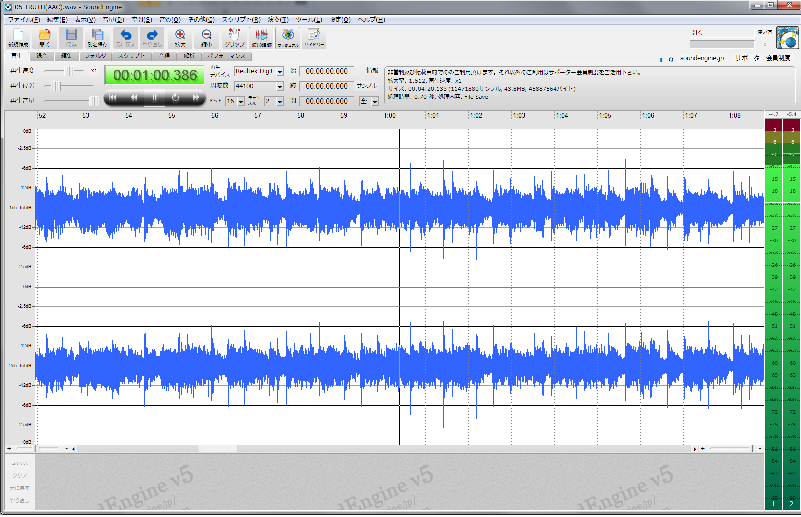
Task: Click the scrollbar's right arrow under waveform
Action: pos(694,449)
